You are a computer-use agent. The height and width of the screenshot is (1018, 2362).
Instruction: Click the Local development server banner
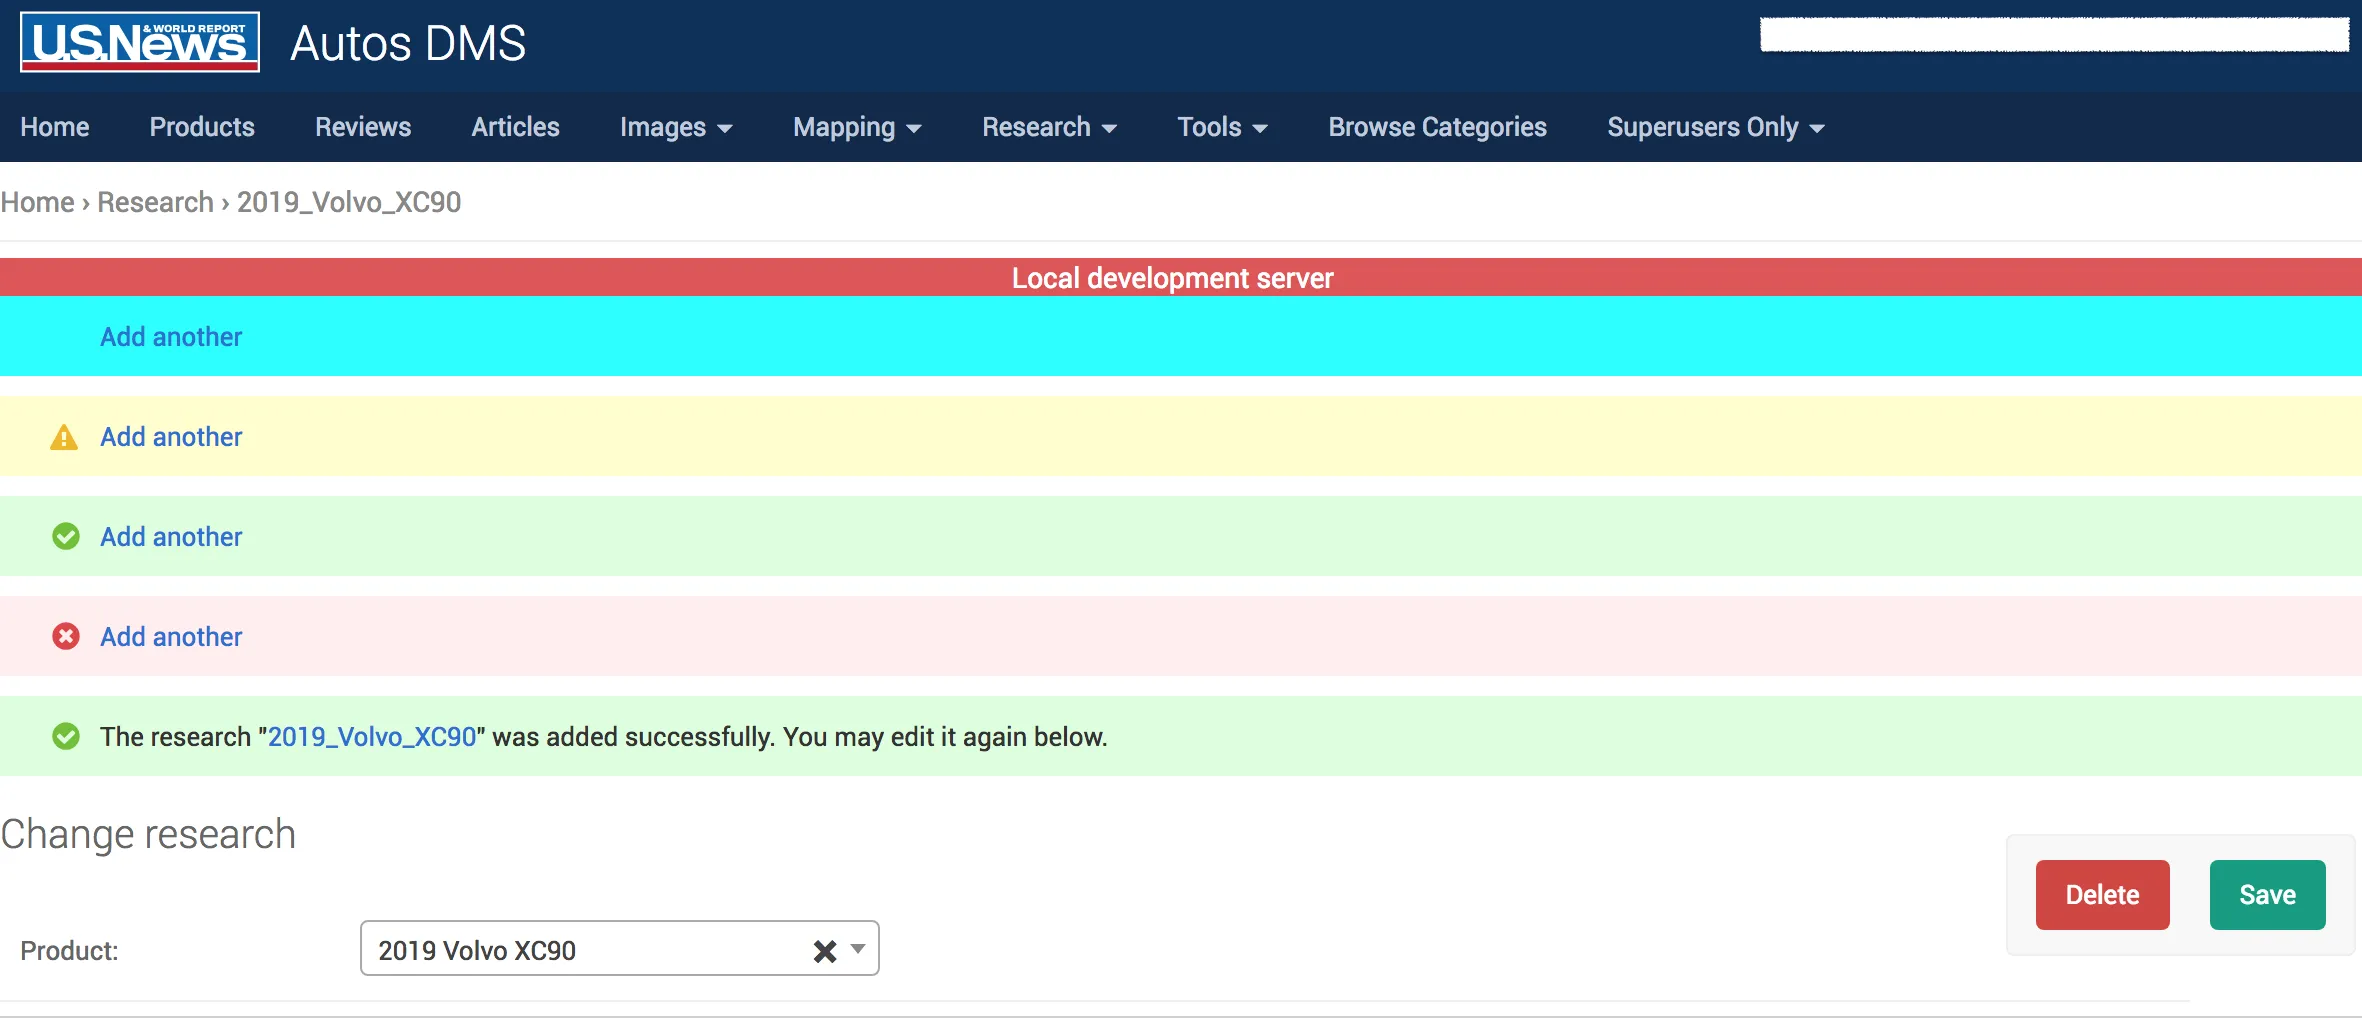(x=1181, y=277)
